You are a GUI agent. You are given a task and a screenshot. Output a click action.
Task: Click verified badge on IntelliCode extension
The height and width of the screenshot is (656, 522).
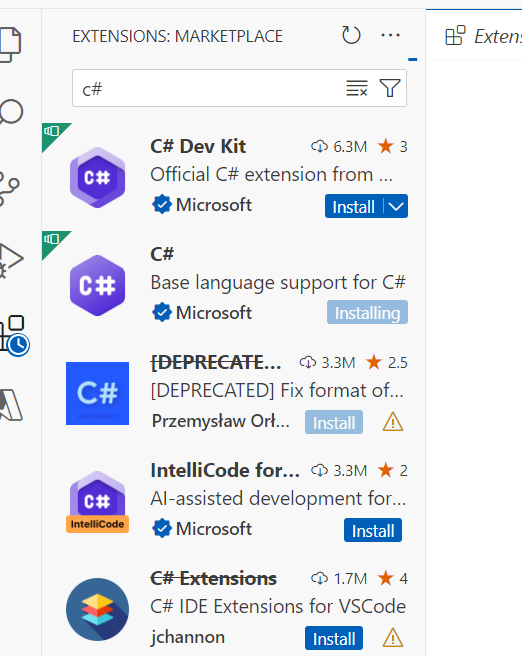(161, 528)
